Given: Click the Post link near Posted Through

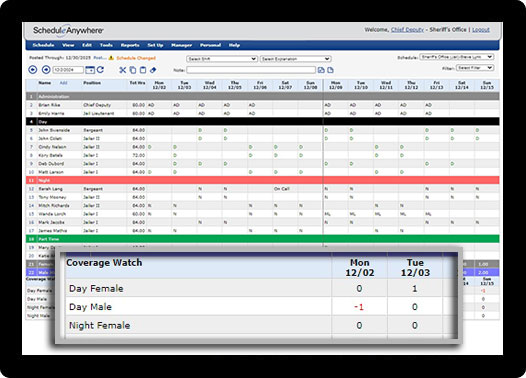Looking at the screenshot, I should (x=100, y=58).
